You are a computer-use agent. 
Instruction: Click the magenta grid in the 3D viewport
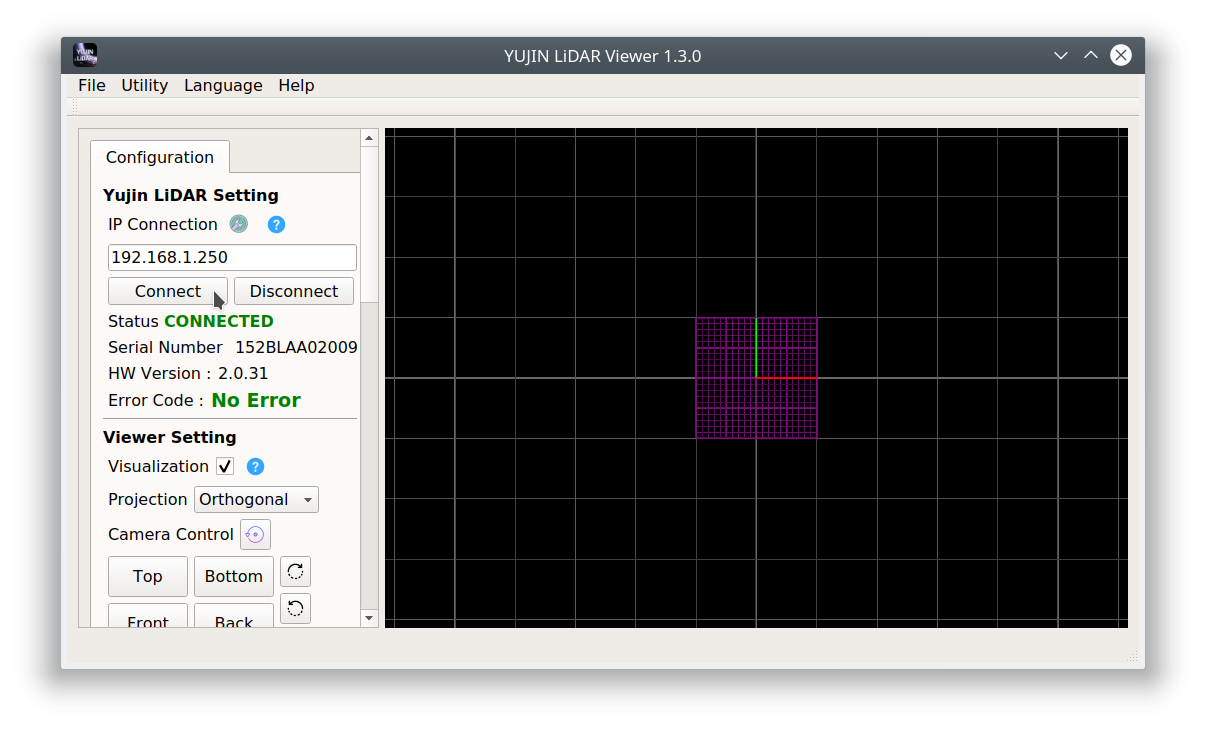(757, 378)
